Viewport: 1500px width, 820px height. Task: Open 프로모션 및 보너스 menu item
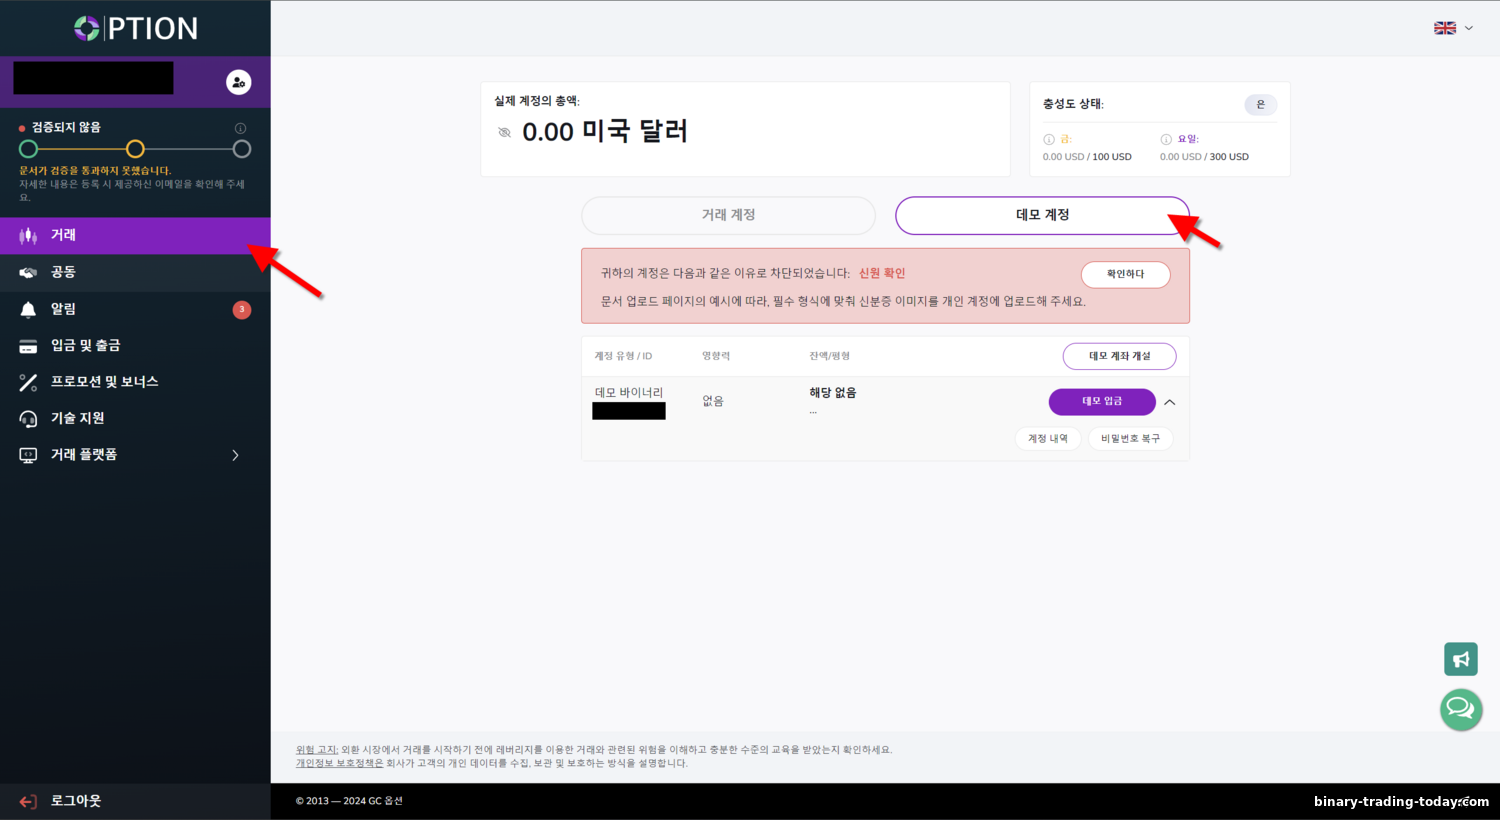coord(135,382)
